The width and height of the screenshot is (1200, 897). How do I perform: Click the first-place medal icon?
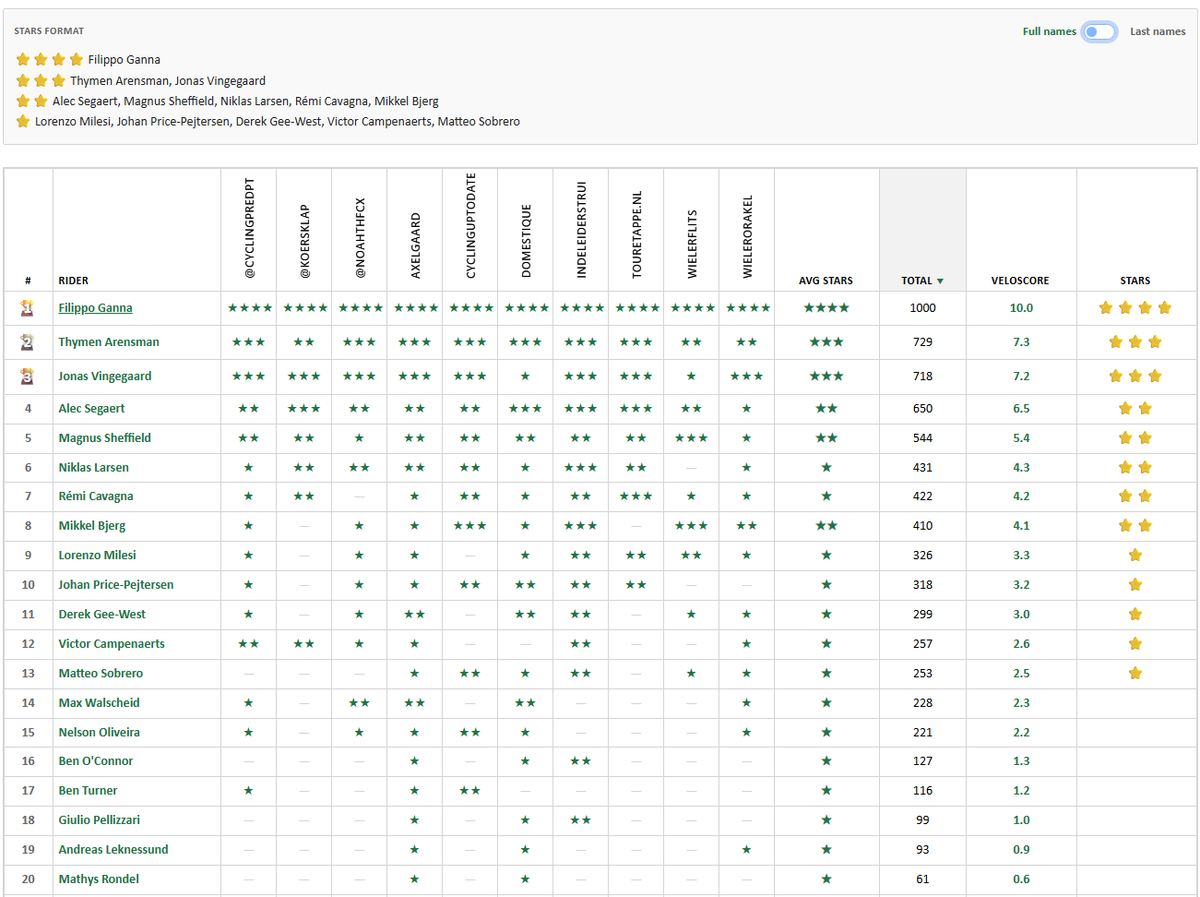[x=28, y=308]
